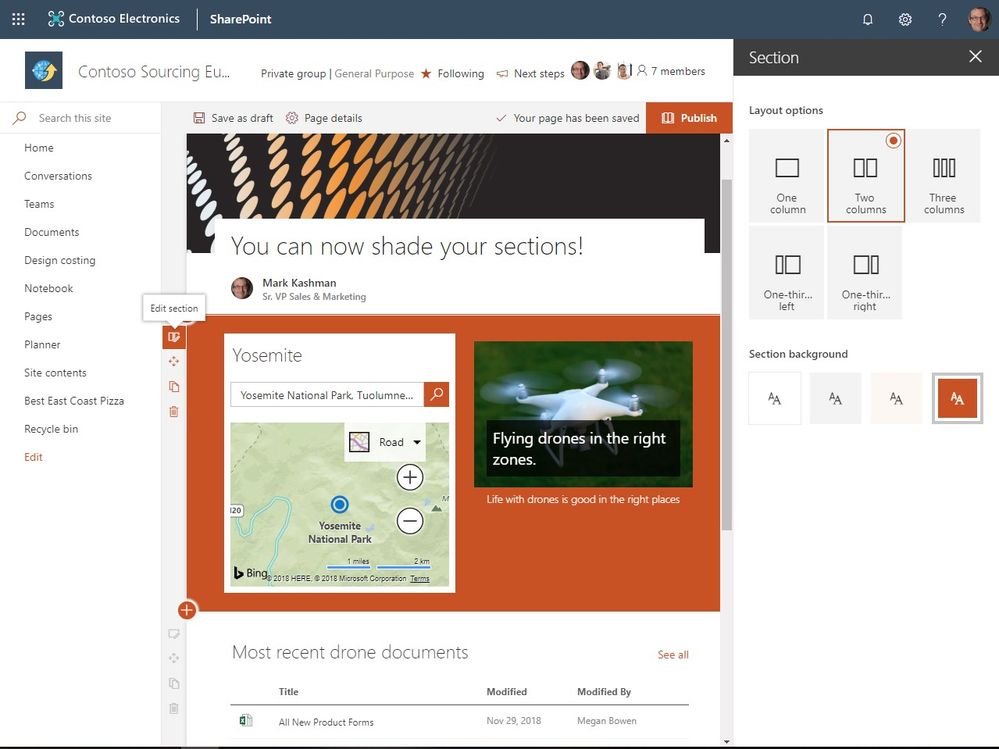Screen dimensions: 999x749
Task: Click Mark Kashman's author photo
Action: coord(242,288)
